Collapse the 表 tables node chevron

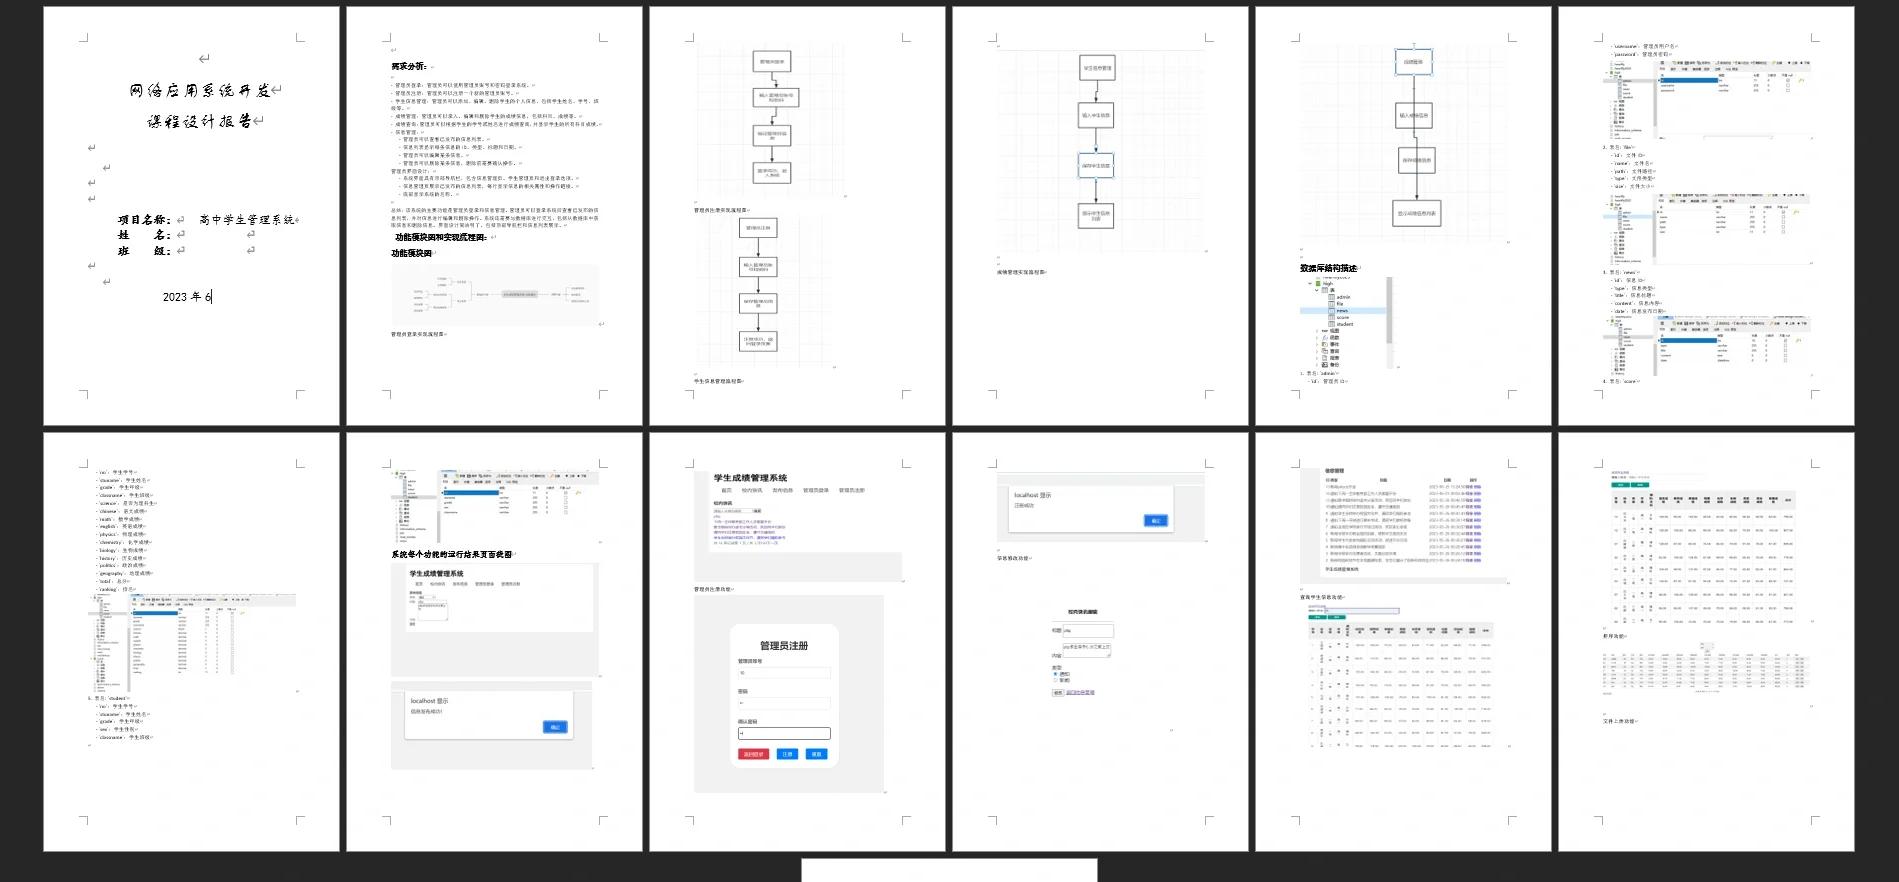pos(1317,290)
